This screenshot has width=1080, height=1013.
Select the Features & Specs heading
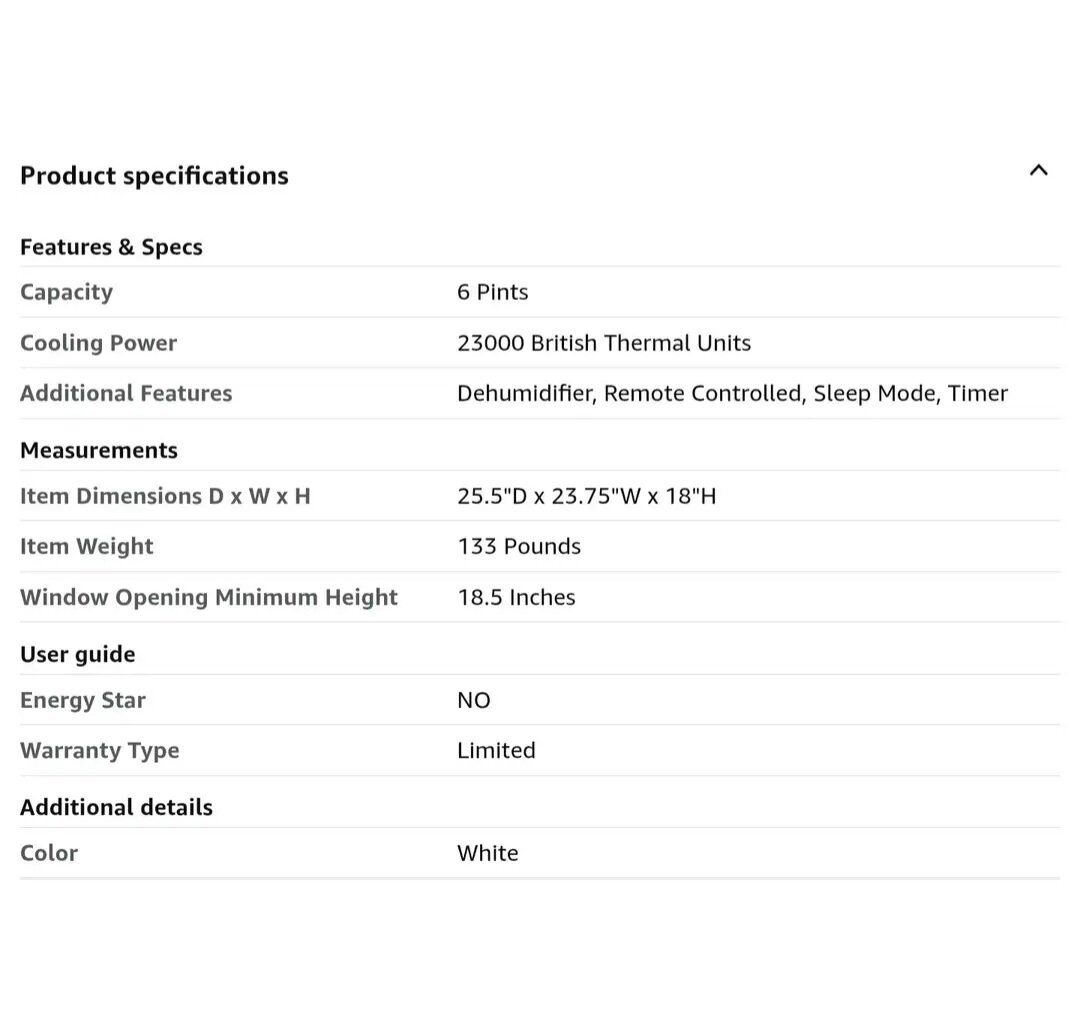coord(111,247)
